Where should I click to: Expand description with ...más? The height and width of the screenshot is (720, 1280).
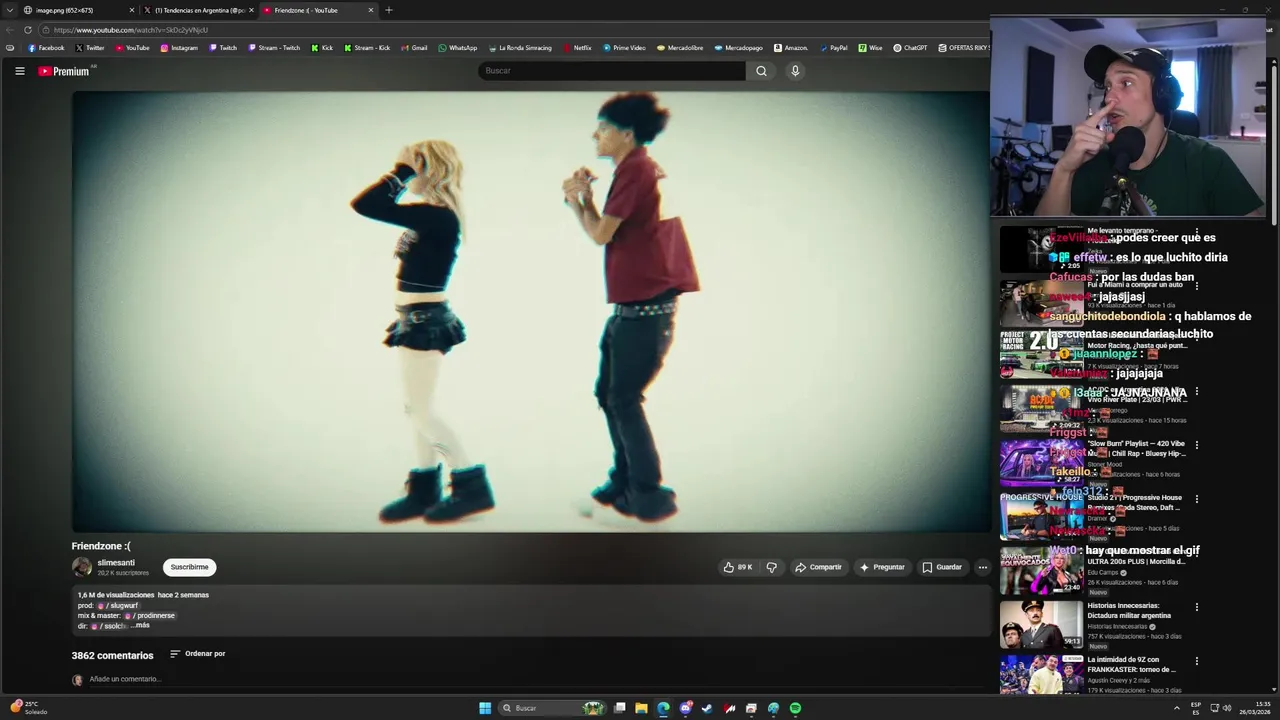tap(139, 625)
